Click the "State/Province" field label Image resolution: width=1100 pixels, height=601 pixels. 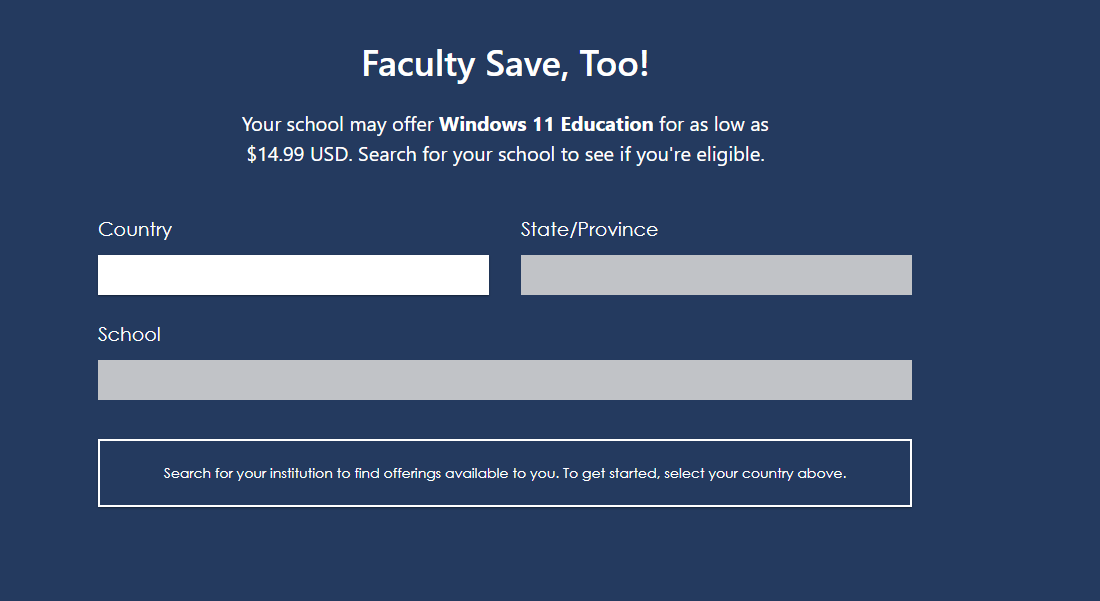tap(589, 229)
